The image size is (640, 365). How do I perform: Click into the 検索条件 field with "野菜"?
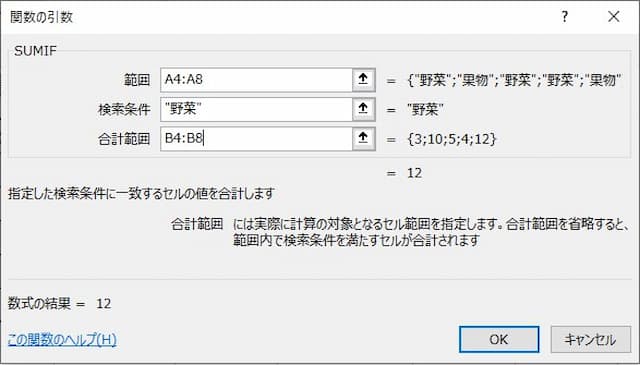256,109
